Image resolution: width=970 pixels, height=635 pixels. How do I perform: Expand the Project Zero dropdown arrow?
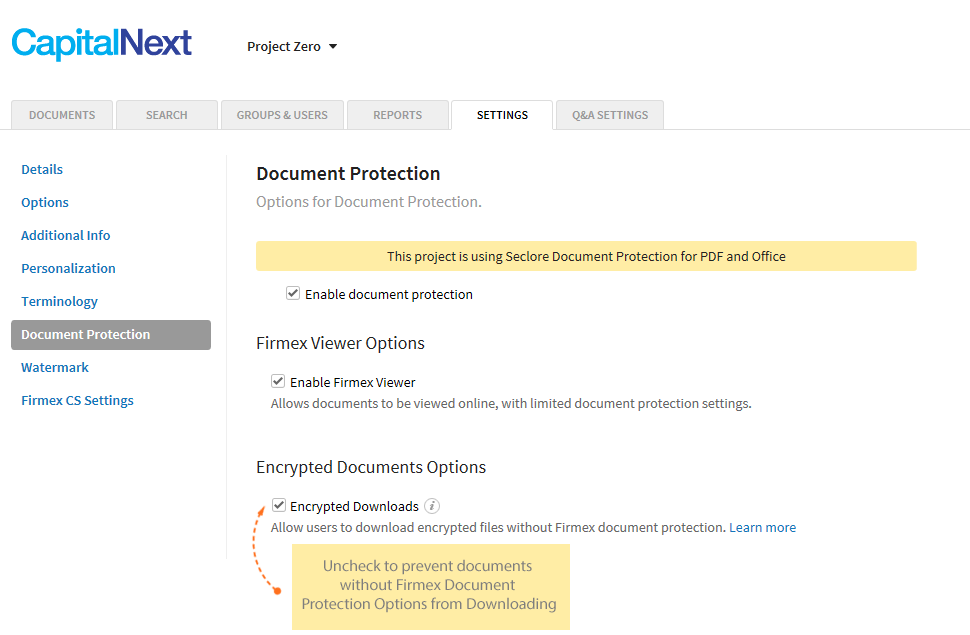click(x=333, y=46)
